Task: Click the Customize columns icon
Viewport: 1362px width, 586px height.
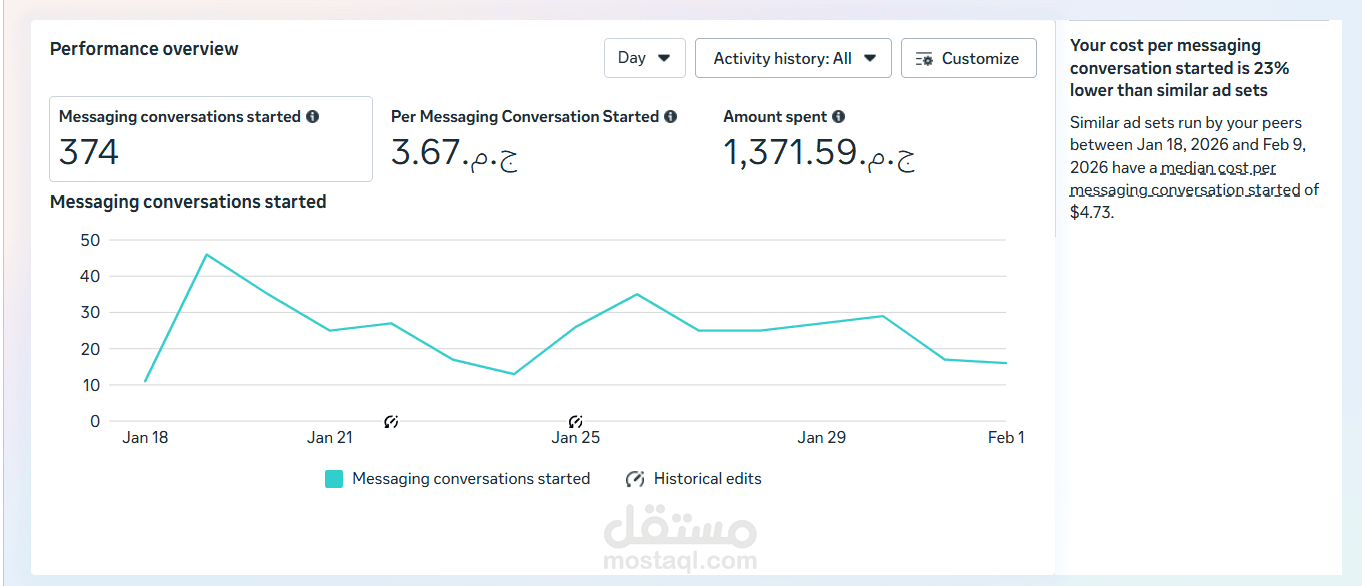Action: pos(925,59)
